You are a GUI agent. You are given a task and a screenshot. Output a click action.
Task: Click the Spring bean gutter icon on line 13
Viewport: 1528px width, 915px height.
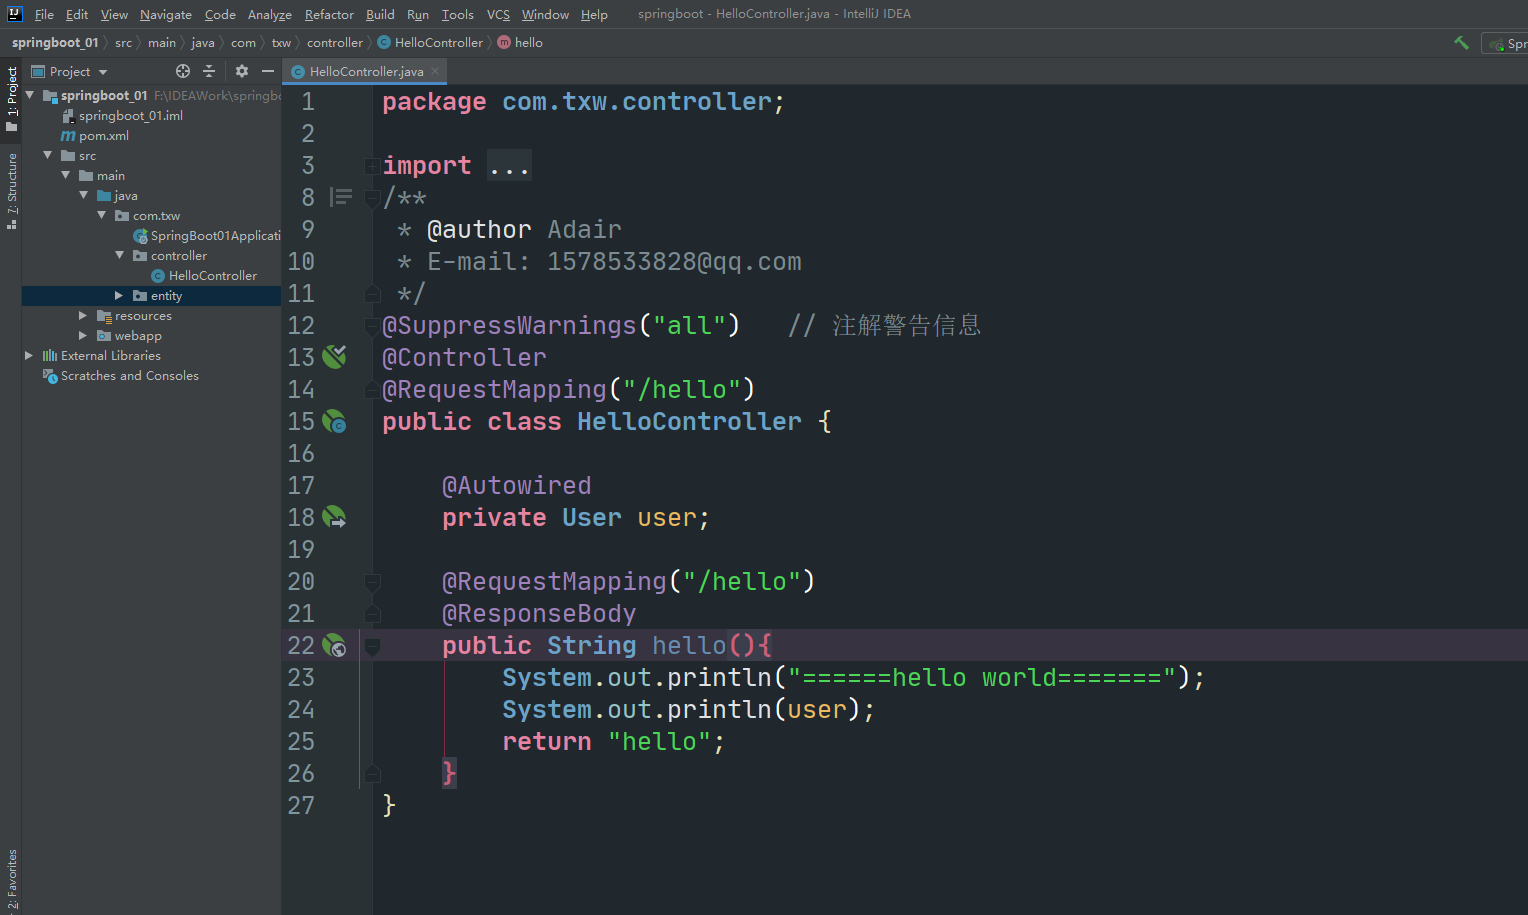pyautogui.click(x=334, y=357)
